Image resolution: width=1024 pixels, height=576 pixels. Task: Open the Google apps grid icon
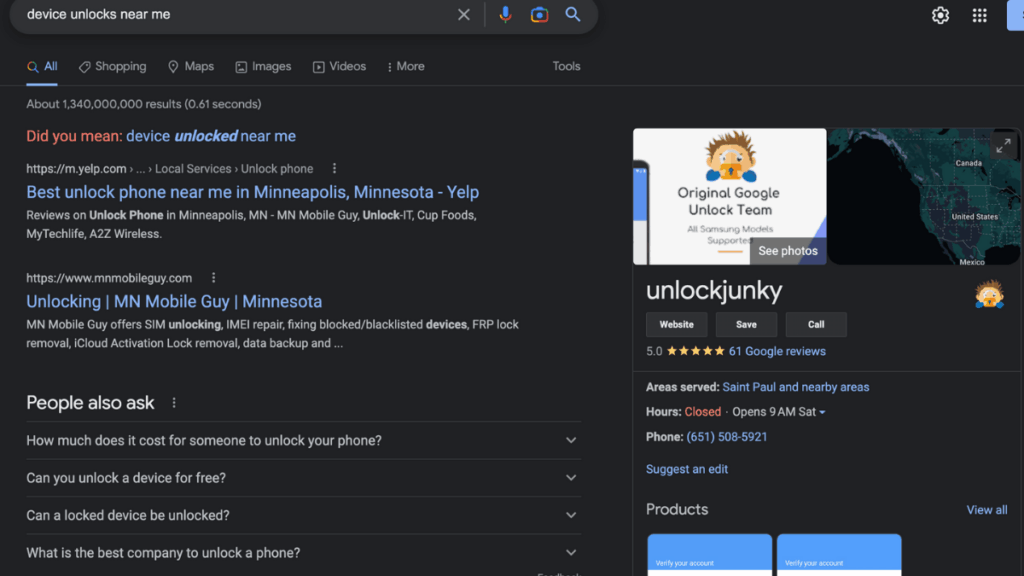[980, 15]
